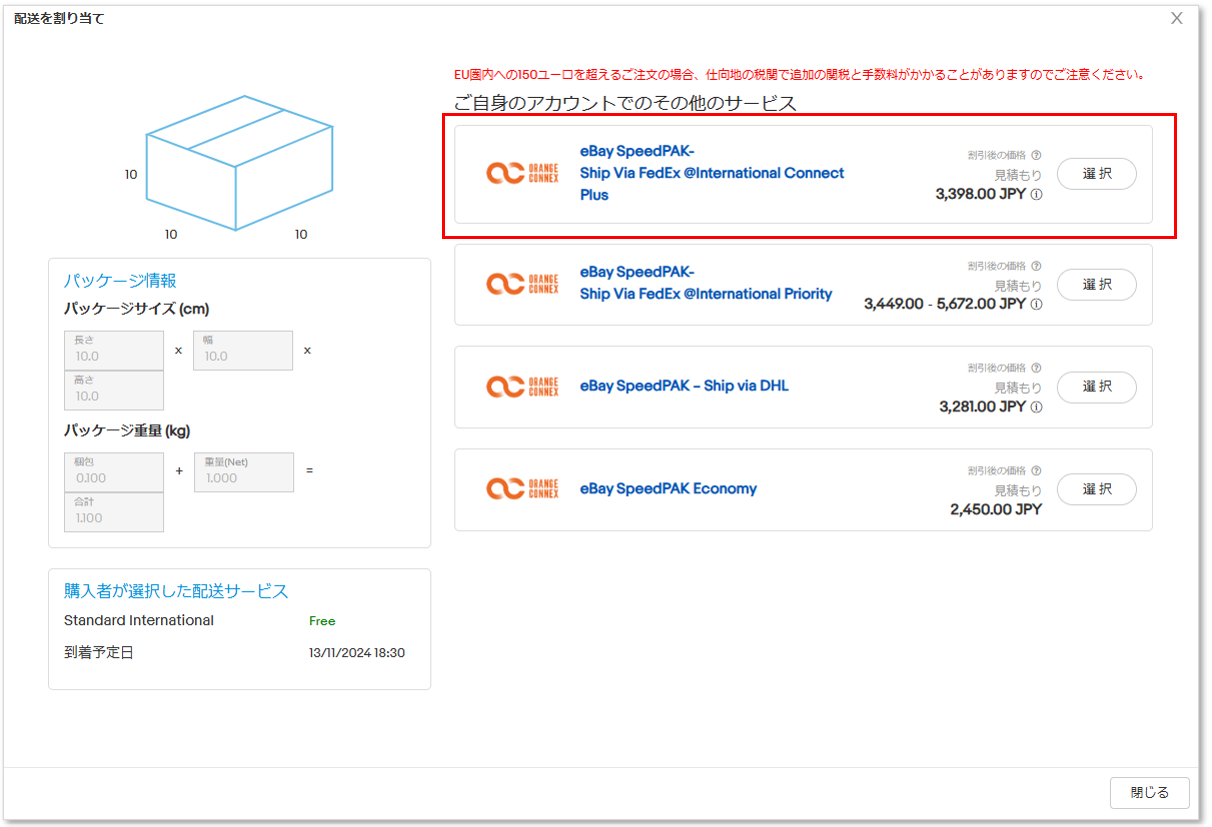Click Orange Connex logo on Connect Plus row
Viewport: 1212px width, 827px height.
[x=522, y=174]
